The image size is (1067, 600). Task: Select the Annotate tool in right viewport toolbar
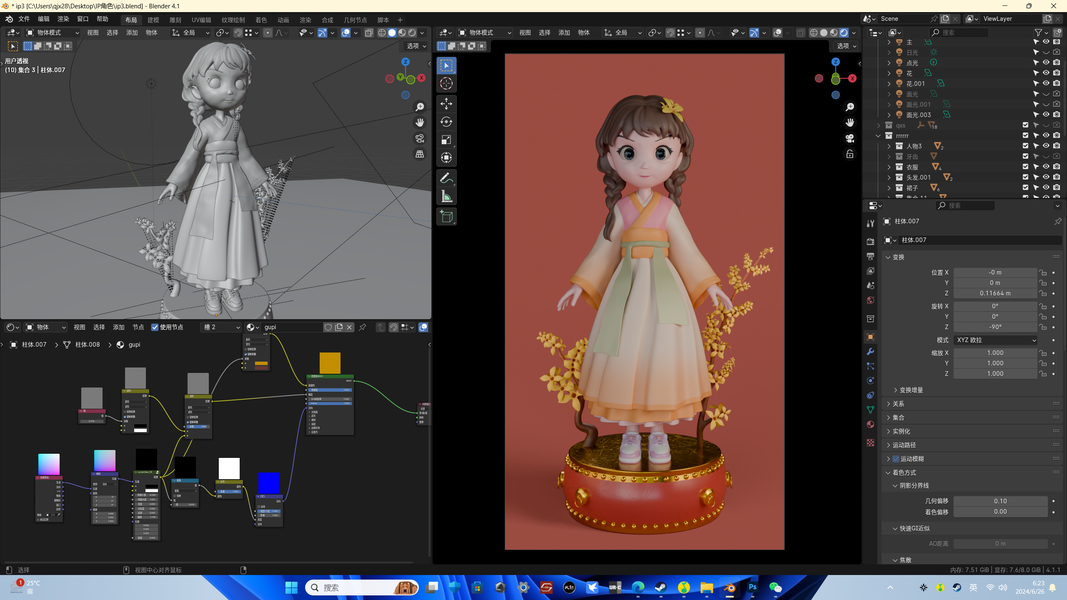(x=446, y=178)
